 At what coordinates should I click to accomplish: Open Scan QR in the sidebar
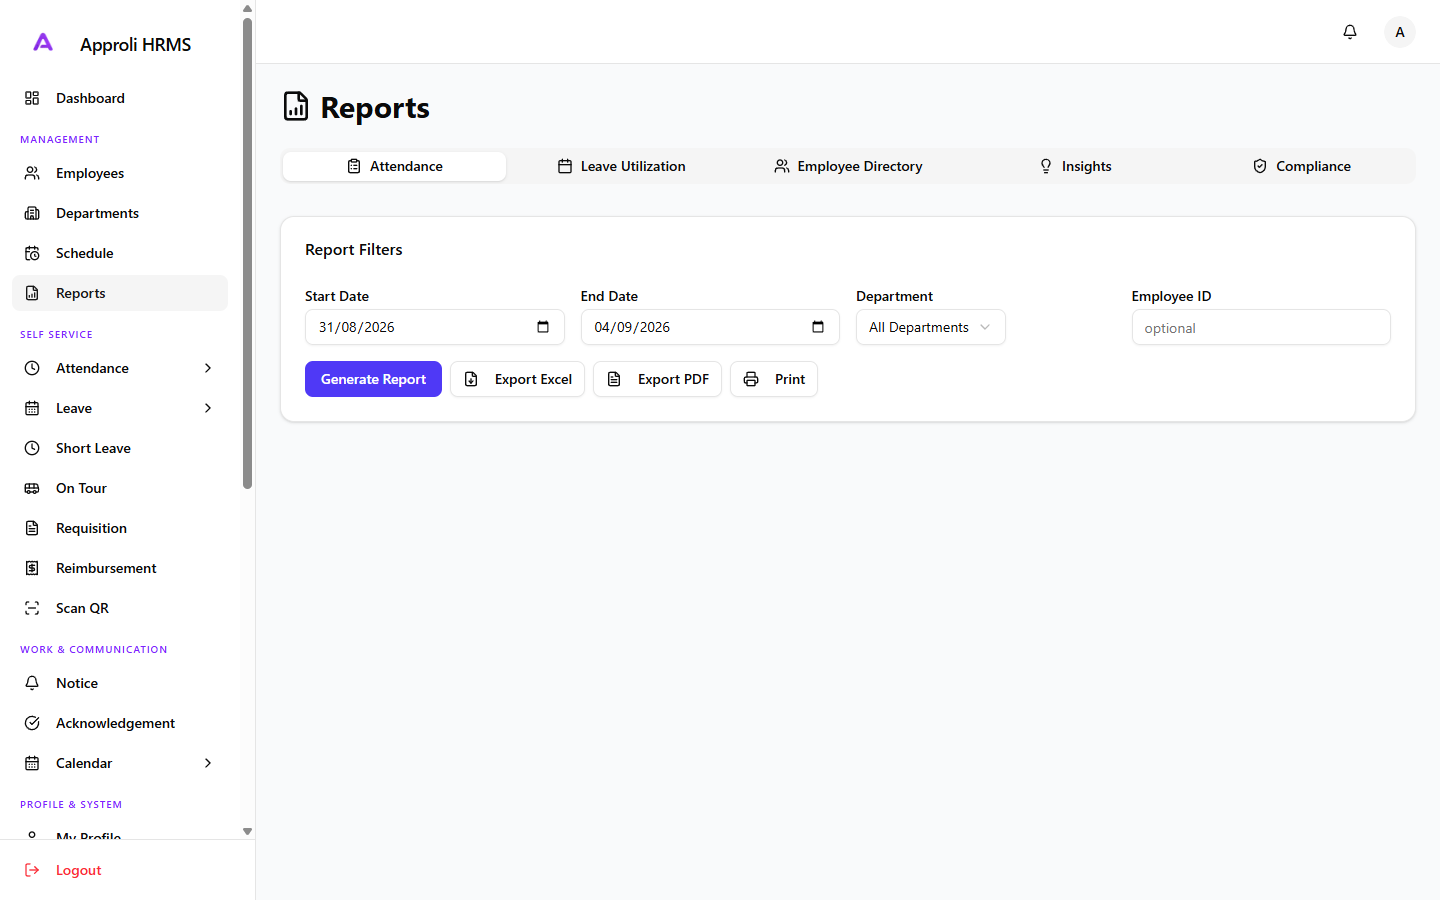pyautogui.click(x=120, y=608)
